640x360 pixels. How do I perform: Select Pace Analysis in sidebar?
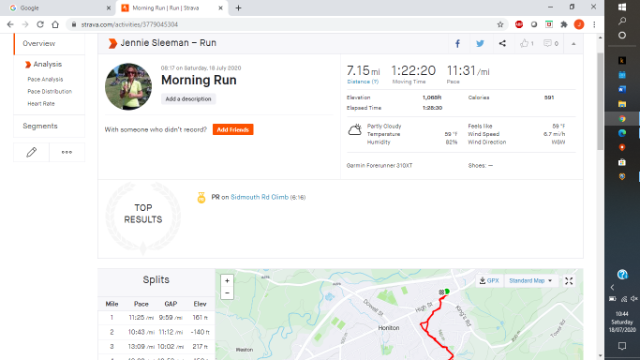click(x=45, y=79)
